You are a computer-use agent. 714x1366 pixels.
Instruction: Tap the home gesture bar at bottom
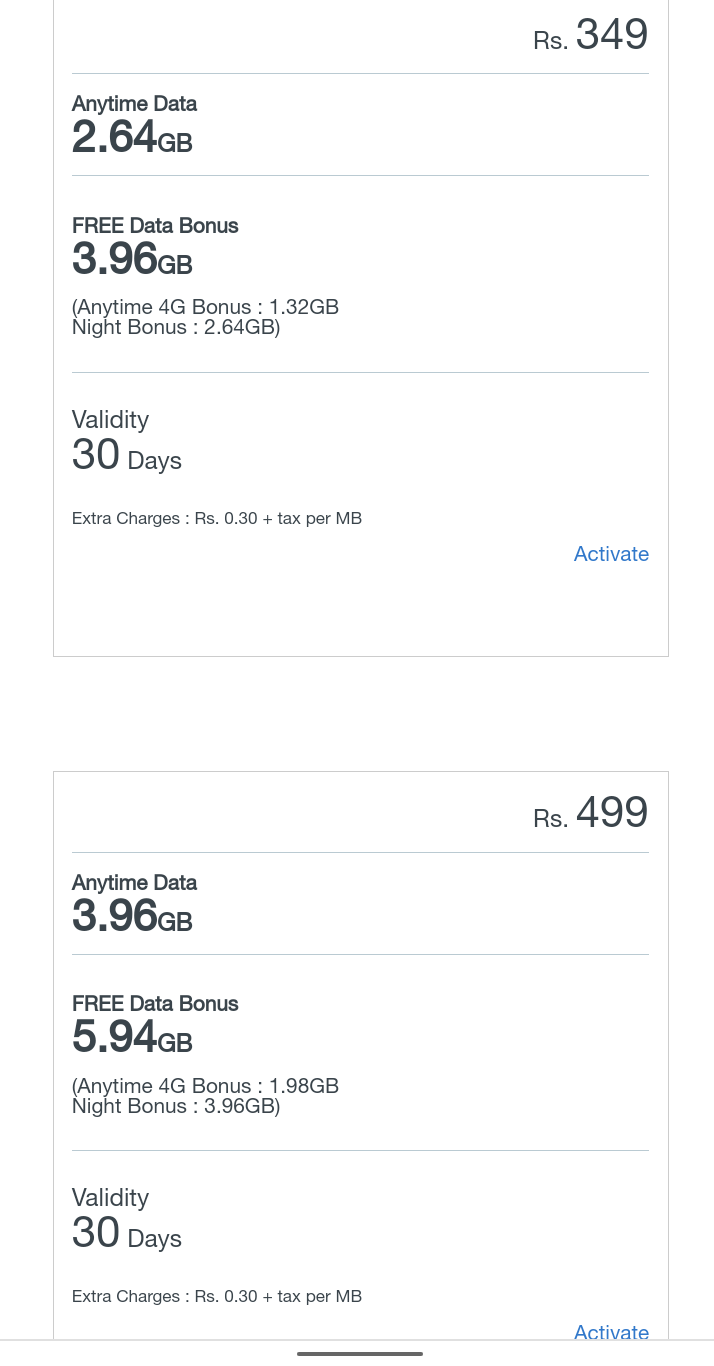coord(360,1354)
